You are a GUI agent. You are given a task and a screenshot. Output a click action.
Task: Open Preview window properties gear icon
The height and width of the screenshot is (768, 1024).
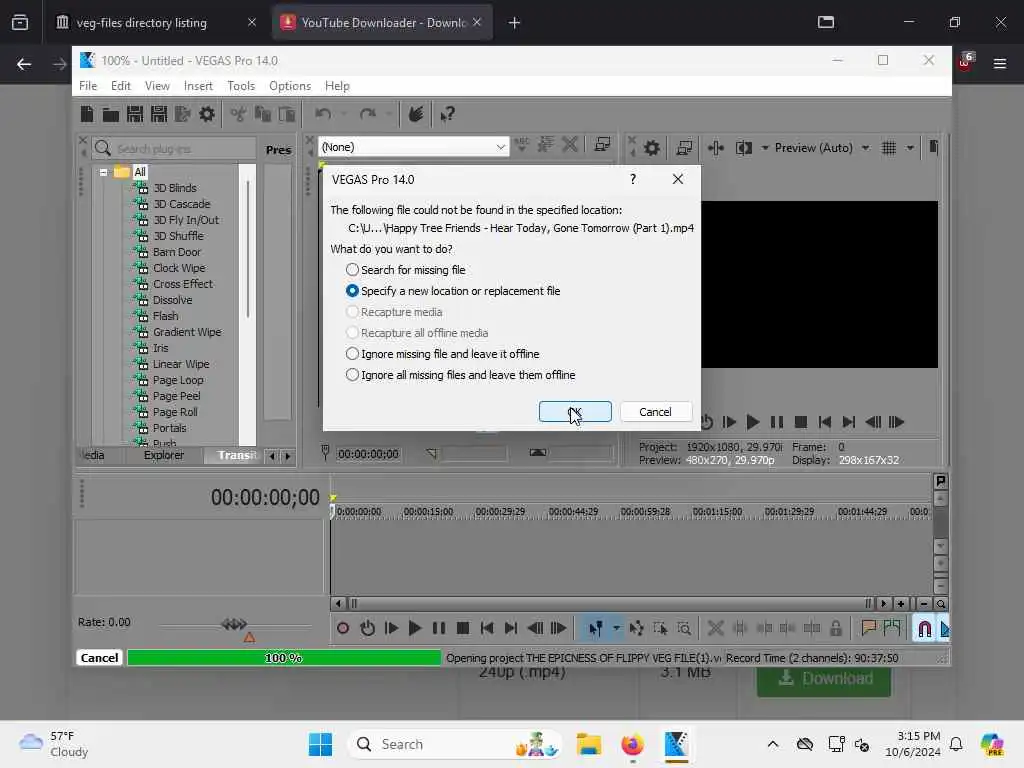pos(652,148)
